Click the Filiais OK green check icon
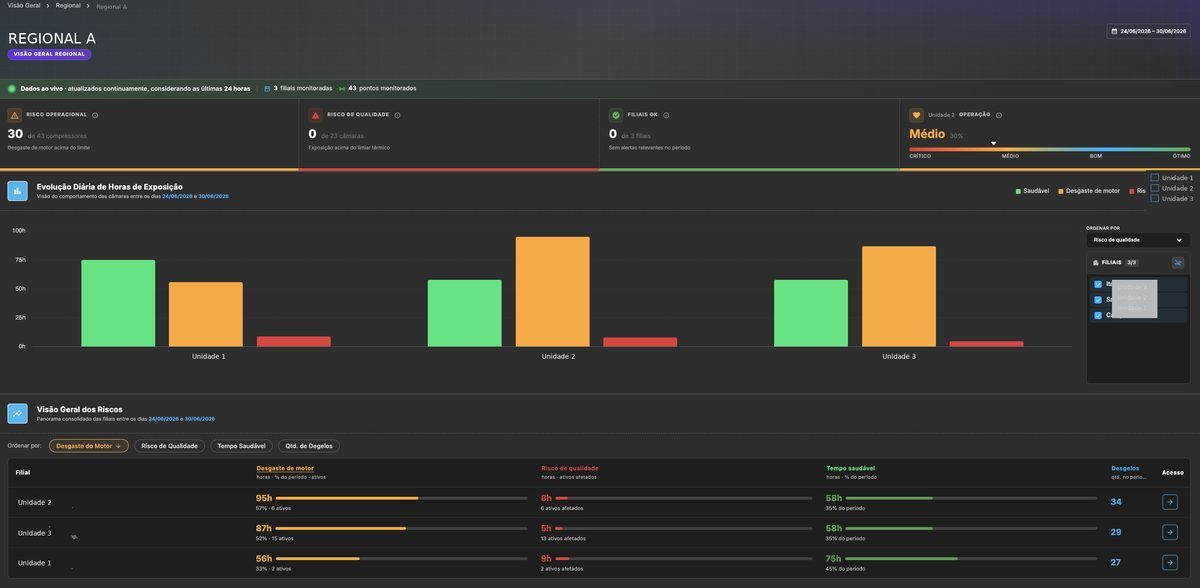The image size is (1200, 588). click(x=616, y=115)
